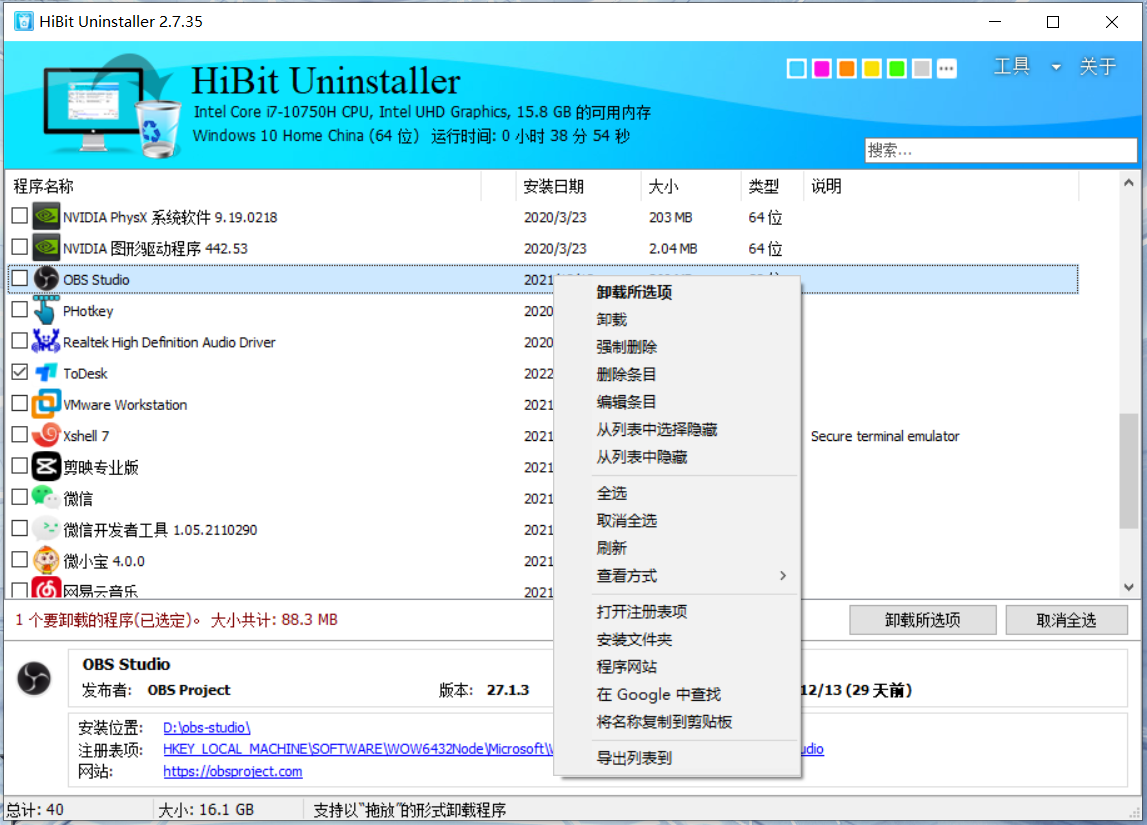Pick the green theme swatch
Image resolution: width=1147 pixels, height=825 pixels.
point(897,69)
